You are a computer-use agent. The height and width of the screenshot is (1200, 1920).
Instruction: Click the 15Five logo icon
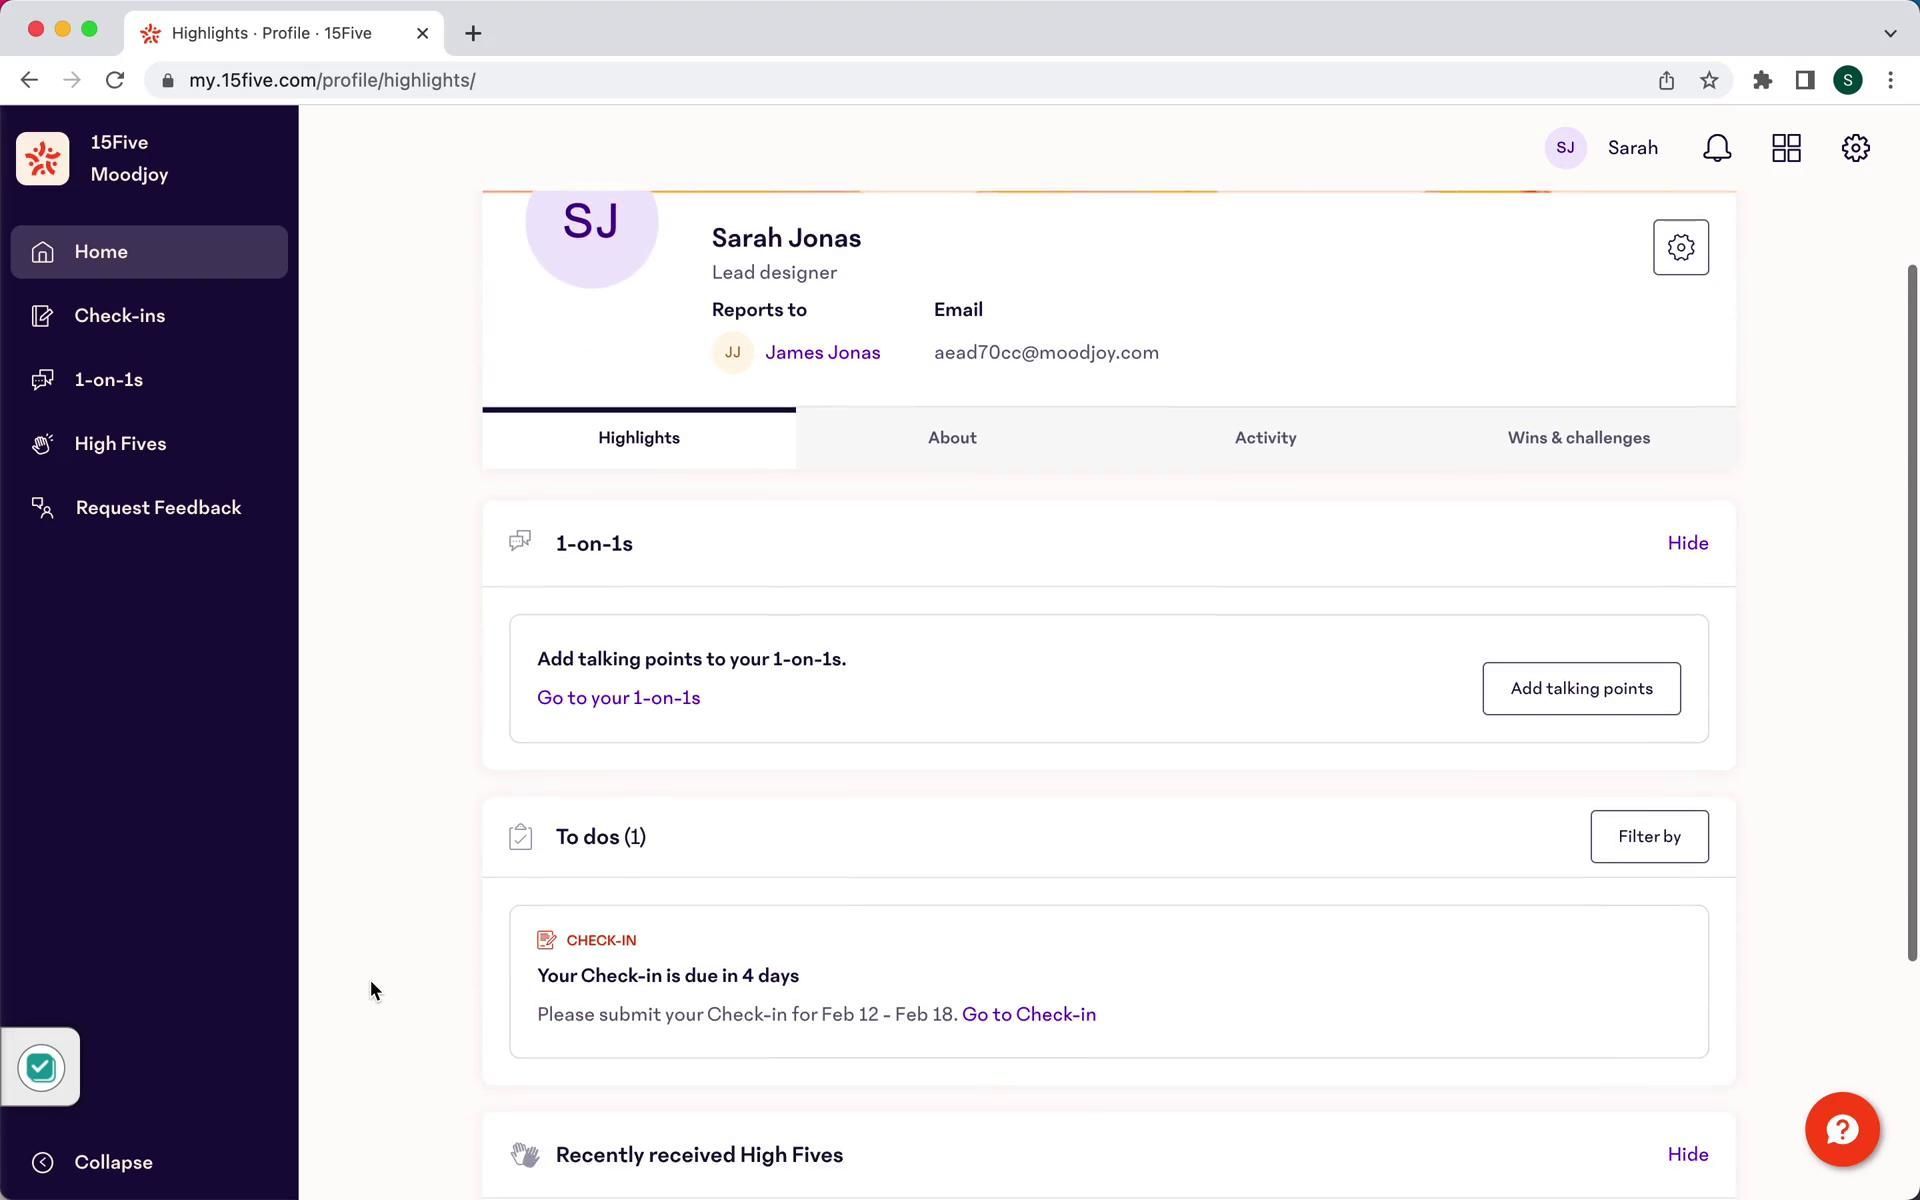tap(43, 159)
